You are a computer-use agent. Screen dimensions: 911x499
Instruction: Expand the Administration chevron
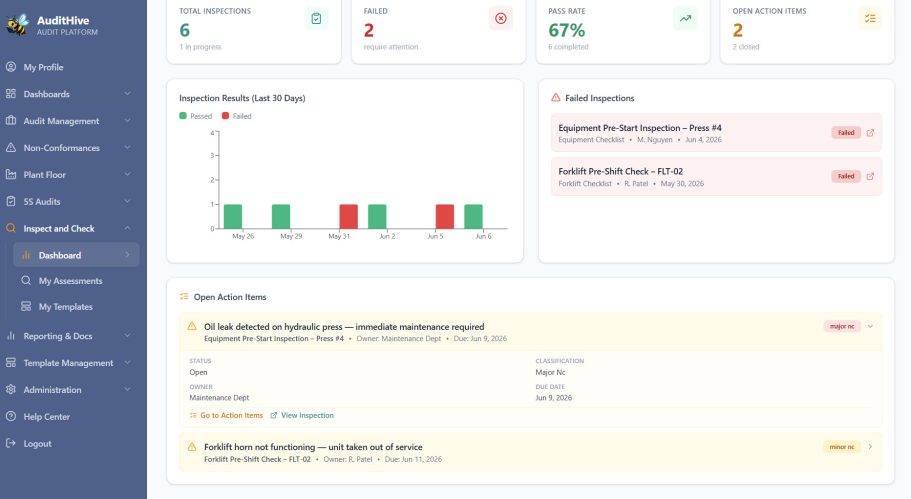pyautogui.click(x=127, y=389)
